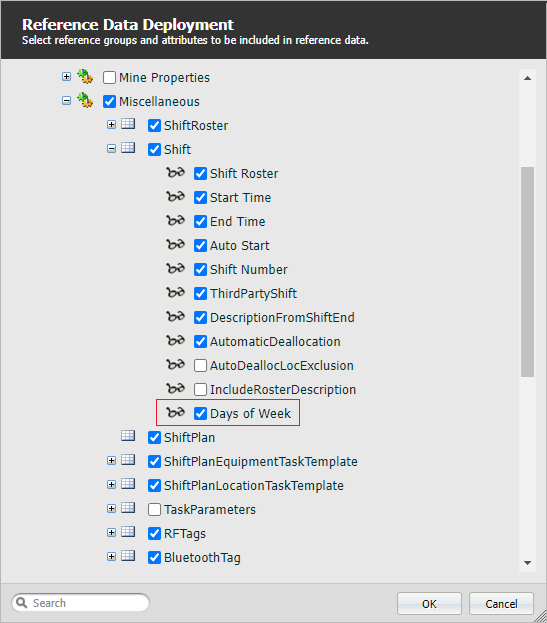547x623 pixels.
Task: Click the ShiftRoster table icon
Action: tap(128, 124)
